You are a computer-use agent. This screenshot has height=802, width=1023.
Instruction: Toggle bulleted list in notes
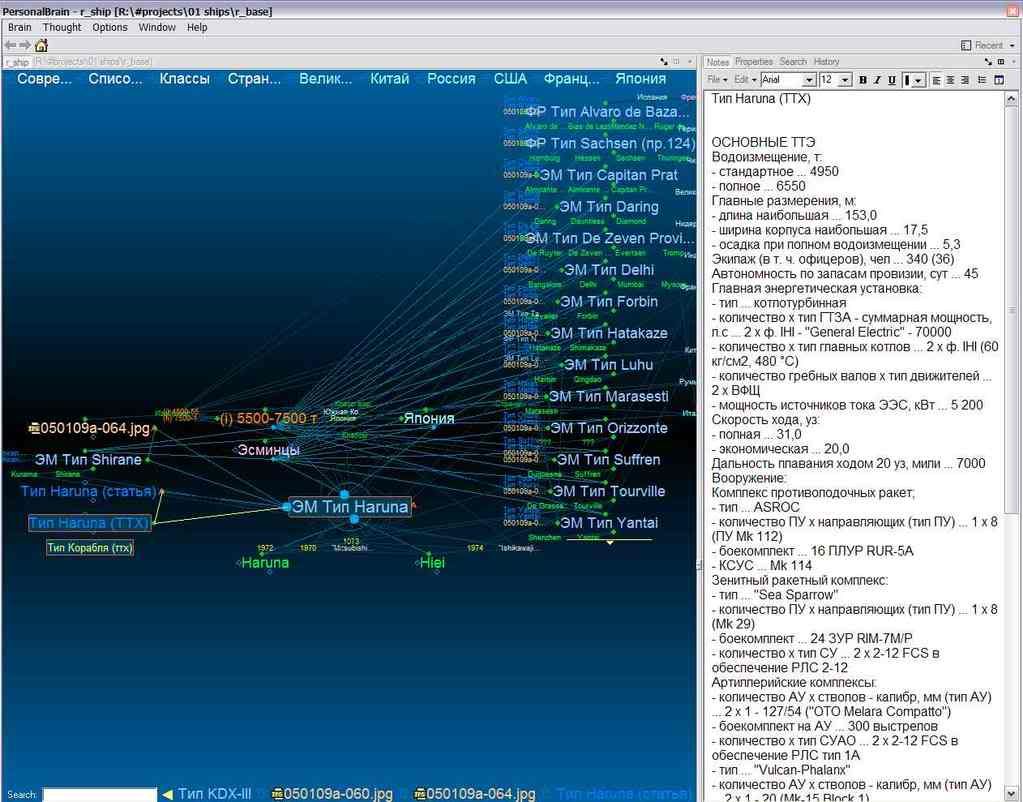pyautogui.click(x=982, y=80)
